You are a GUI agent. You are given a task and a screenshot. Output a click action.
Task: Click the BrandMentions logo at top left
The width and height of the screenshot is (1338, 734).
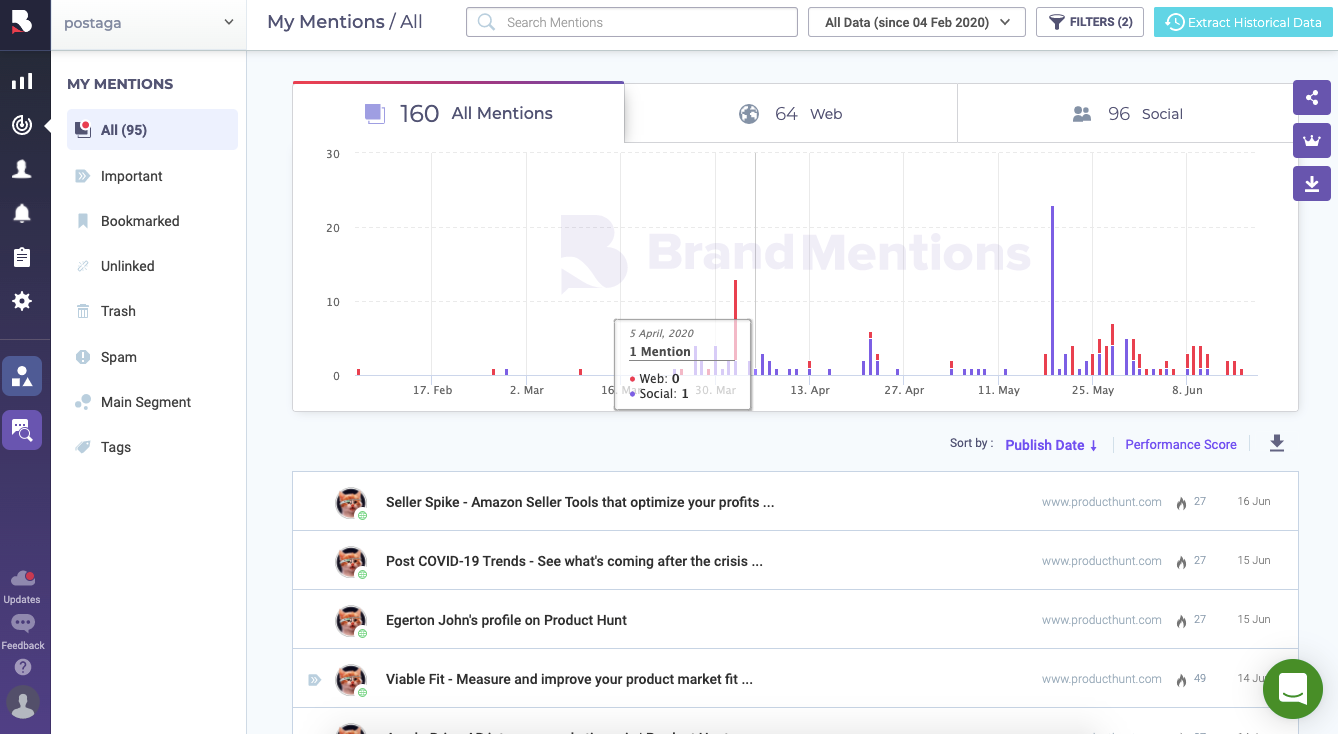pos(24,22)
